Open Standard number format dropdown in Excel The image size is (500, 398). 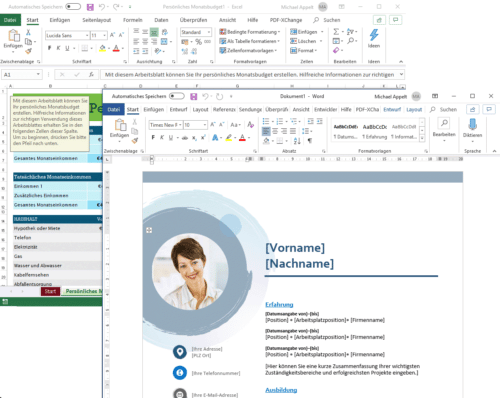tap(209, 32)
